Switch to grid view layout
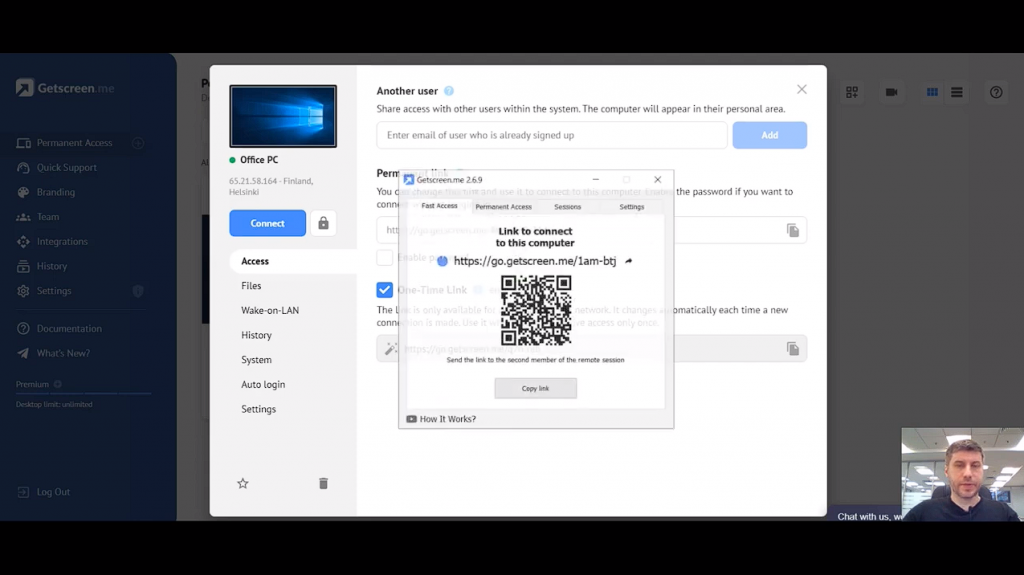 tap(932, 93)
